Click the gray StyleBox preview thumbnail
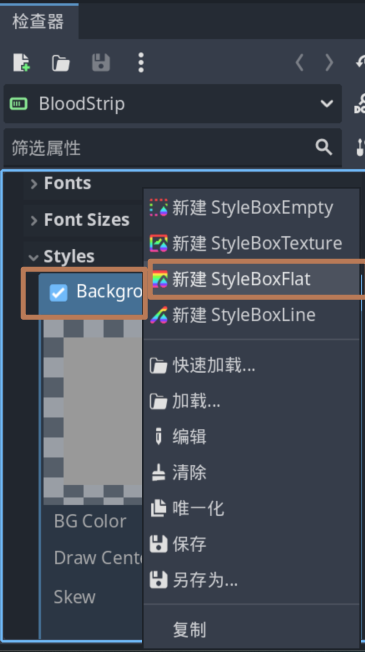The width and height of the screenshot is (365, 652). 93,412
